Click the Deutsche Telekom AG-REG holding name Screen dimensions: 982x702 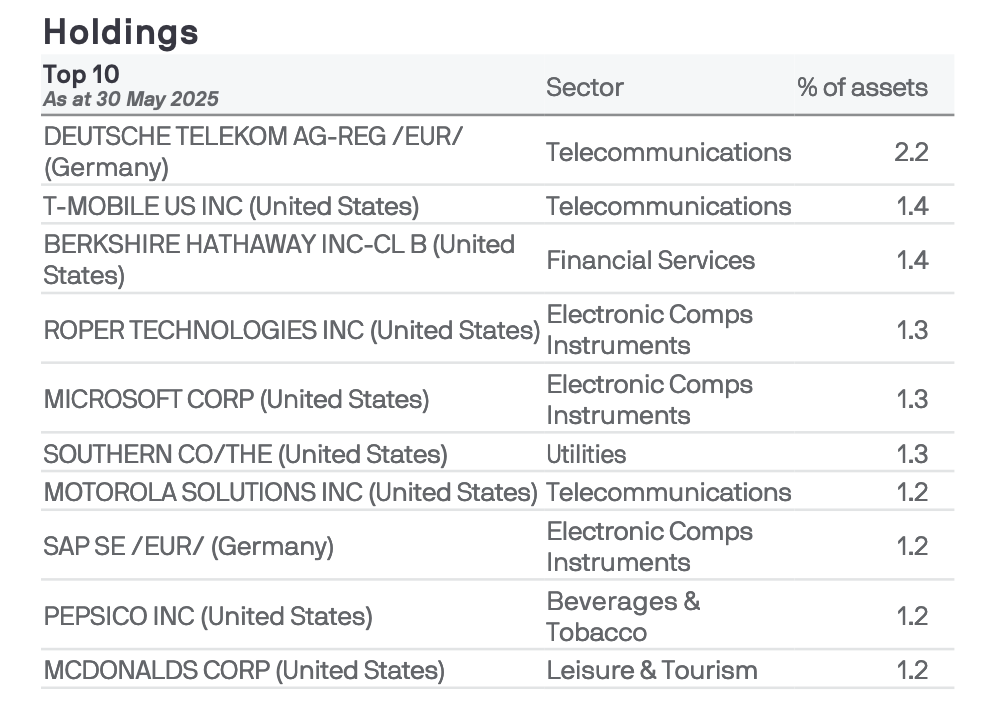(x=253, y=152)
